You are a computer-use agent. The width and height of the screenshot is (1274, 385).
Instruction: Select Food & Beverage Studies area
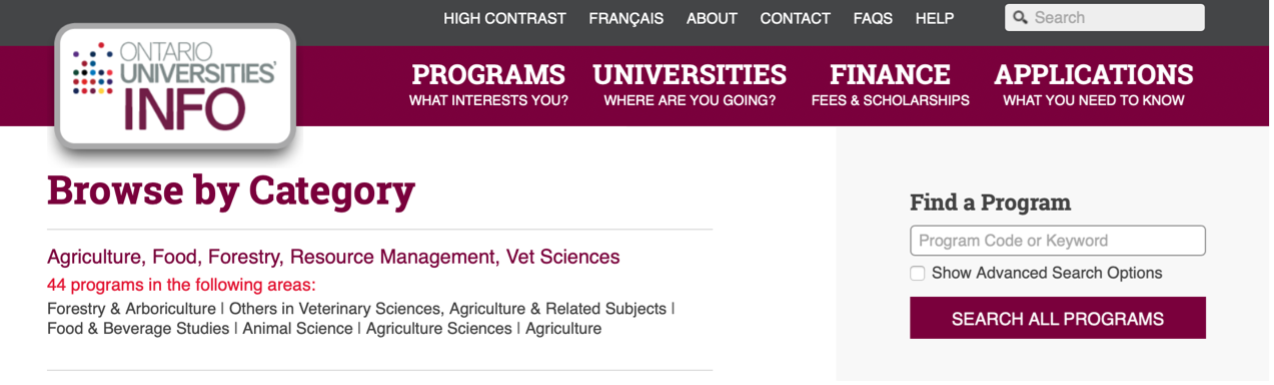(138, 329)
